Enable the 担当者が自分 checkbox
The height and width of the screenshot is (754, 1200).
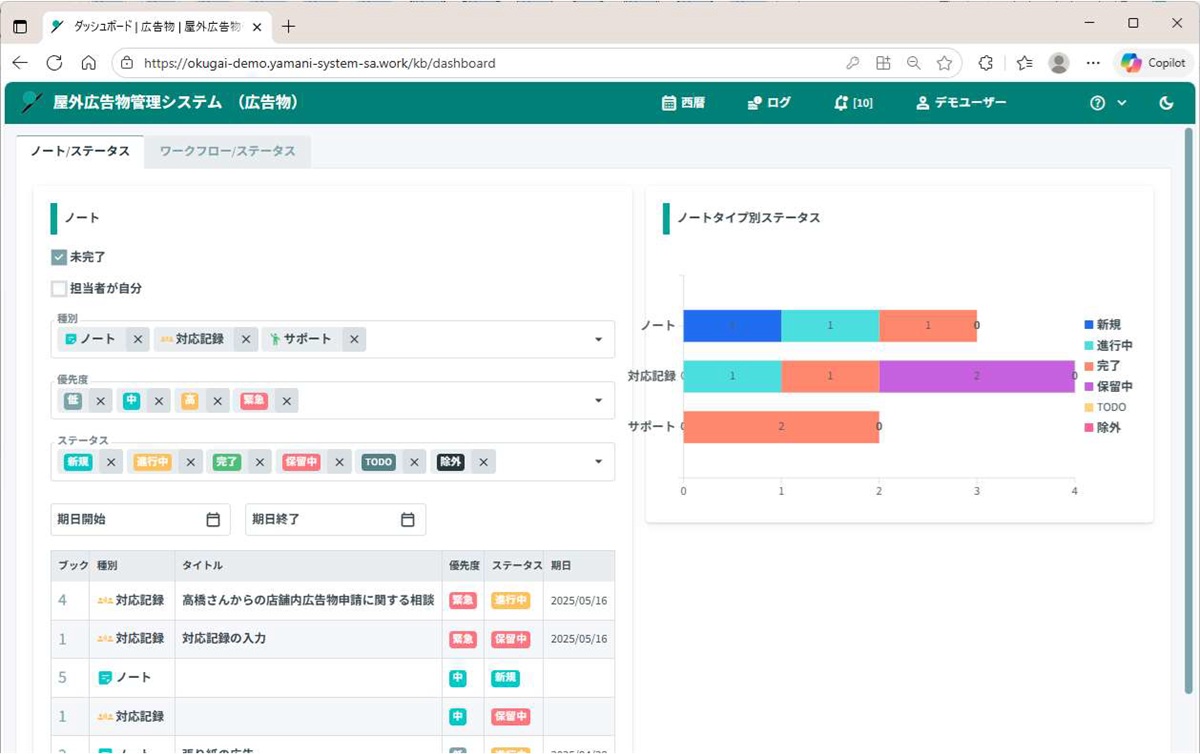(x=59, y=289)
